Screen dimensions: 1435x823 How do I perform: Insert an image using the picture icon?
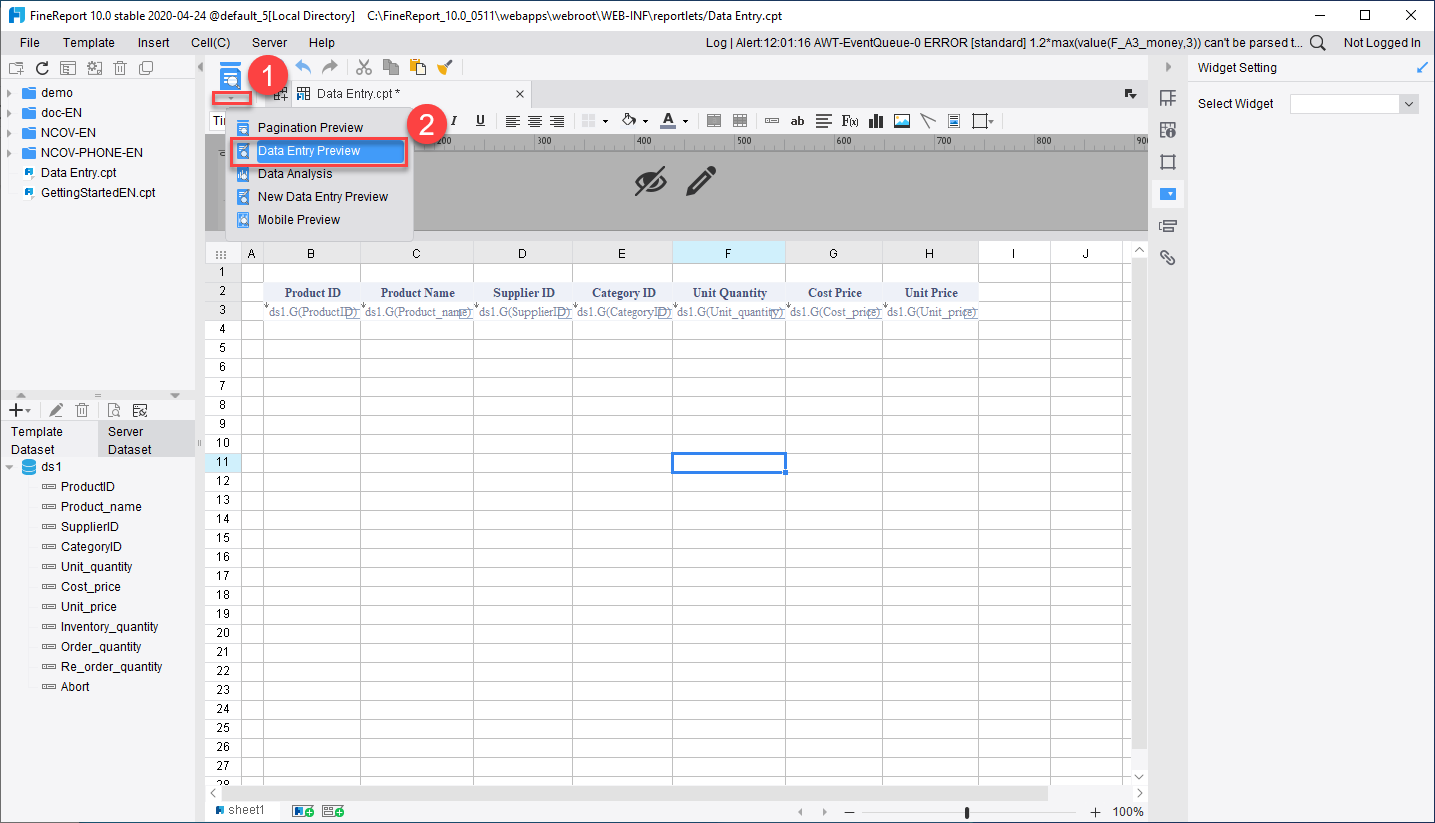[901, 120]
